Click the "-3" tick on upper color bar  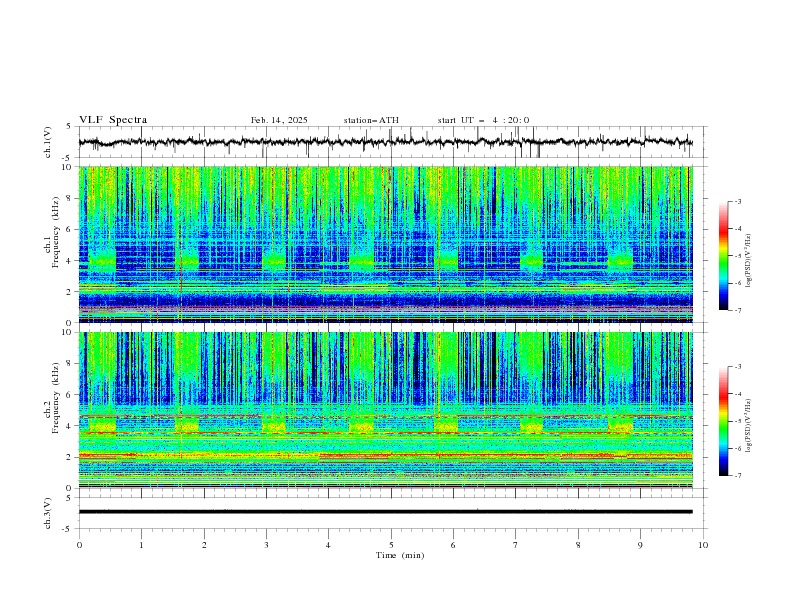[737, 201]
